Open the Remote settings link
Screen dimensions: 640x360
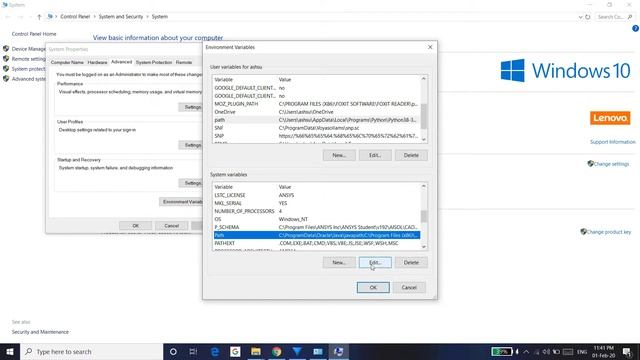(x=29, y=59)
